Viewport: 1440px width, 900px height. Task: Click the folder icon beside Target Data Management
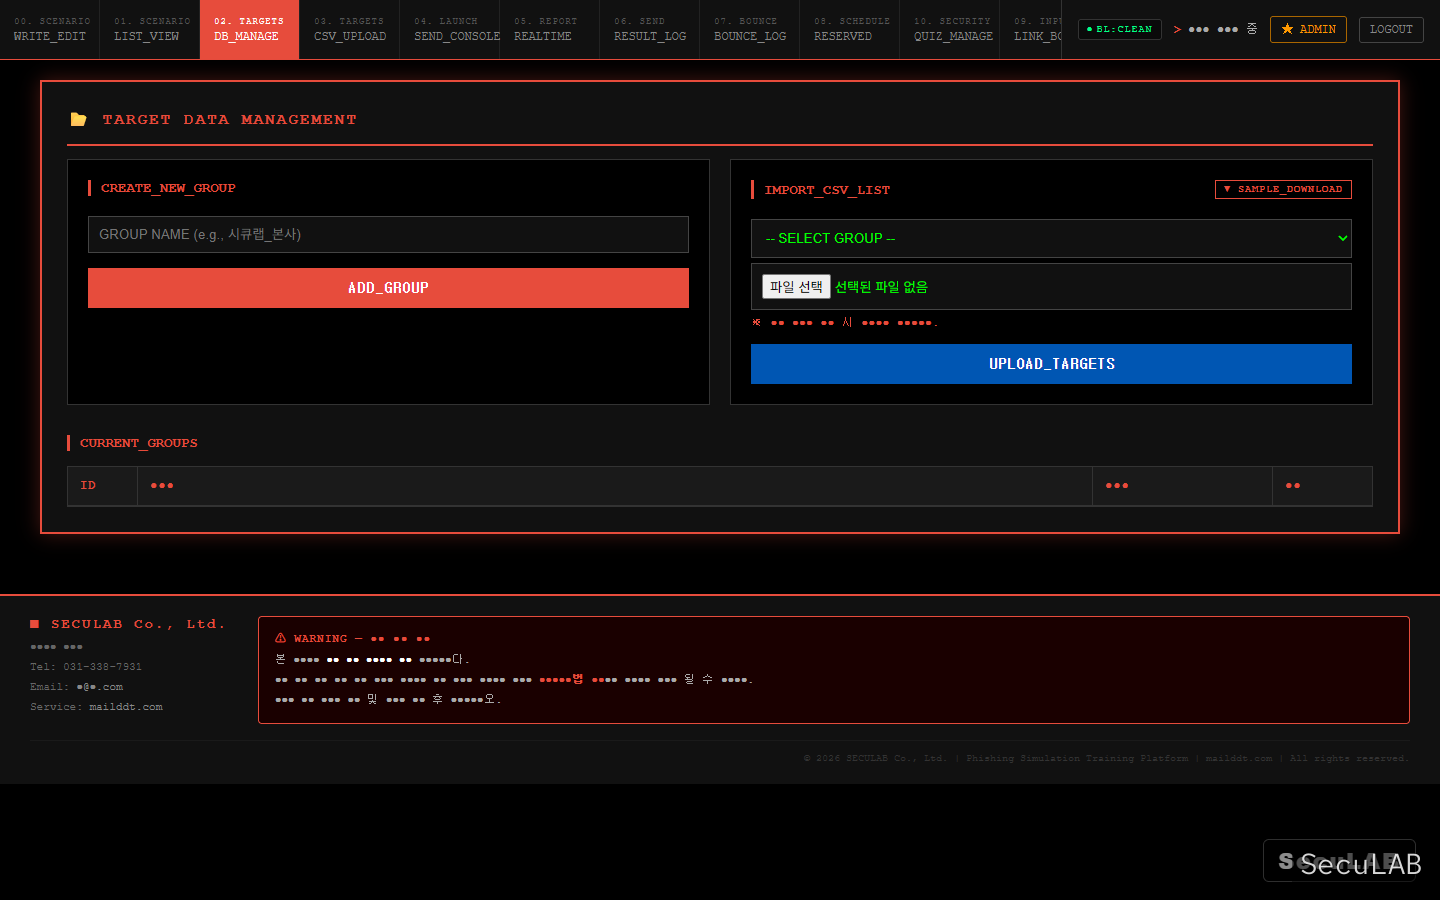[78, 119]
